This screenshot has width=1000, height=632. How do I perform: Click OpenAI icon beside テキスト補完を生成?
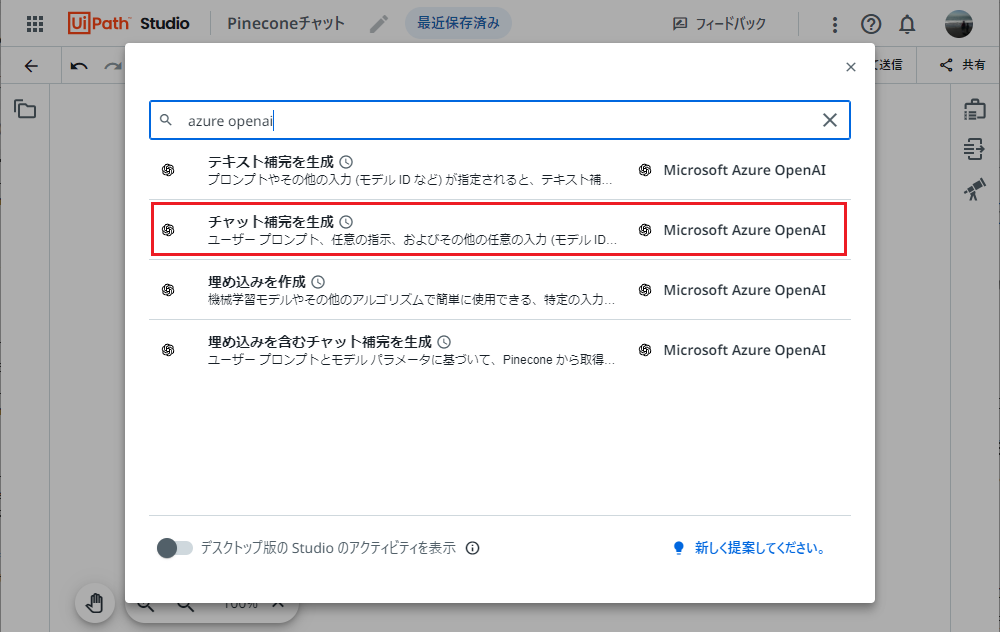point(168,170)
